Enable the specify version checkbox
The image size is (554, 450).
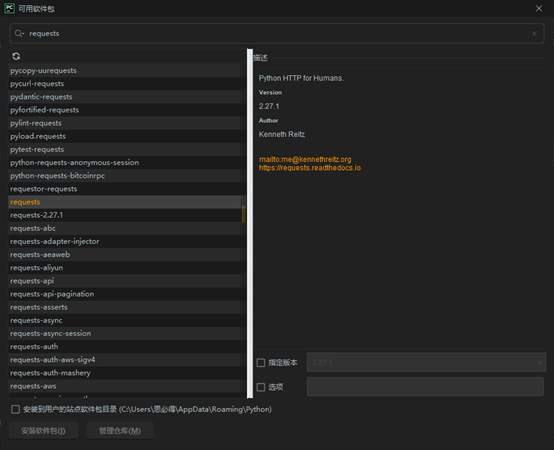coord(261,363)
